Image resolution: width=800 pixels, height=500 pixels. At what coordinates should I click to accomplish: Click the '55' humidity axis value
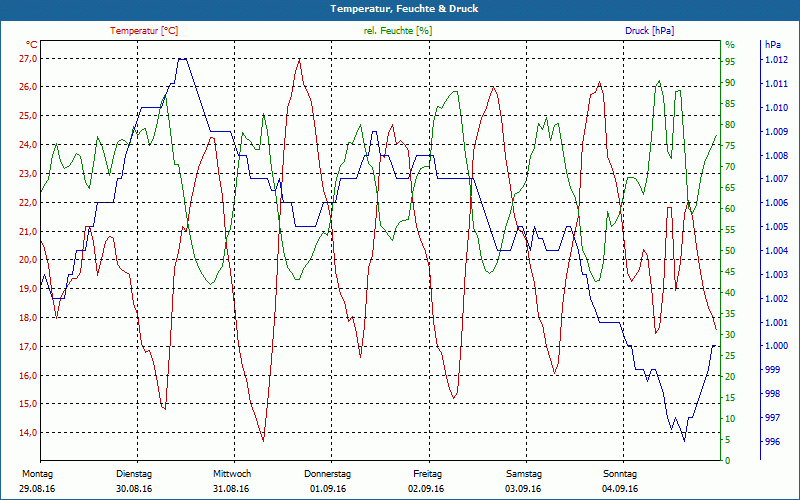pos(730,230)
